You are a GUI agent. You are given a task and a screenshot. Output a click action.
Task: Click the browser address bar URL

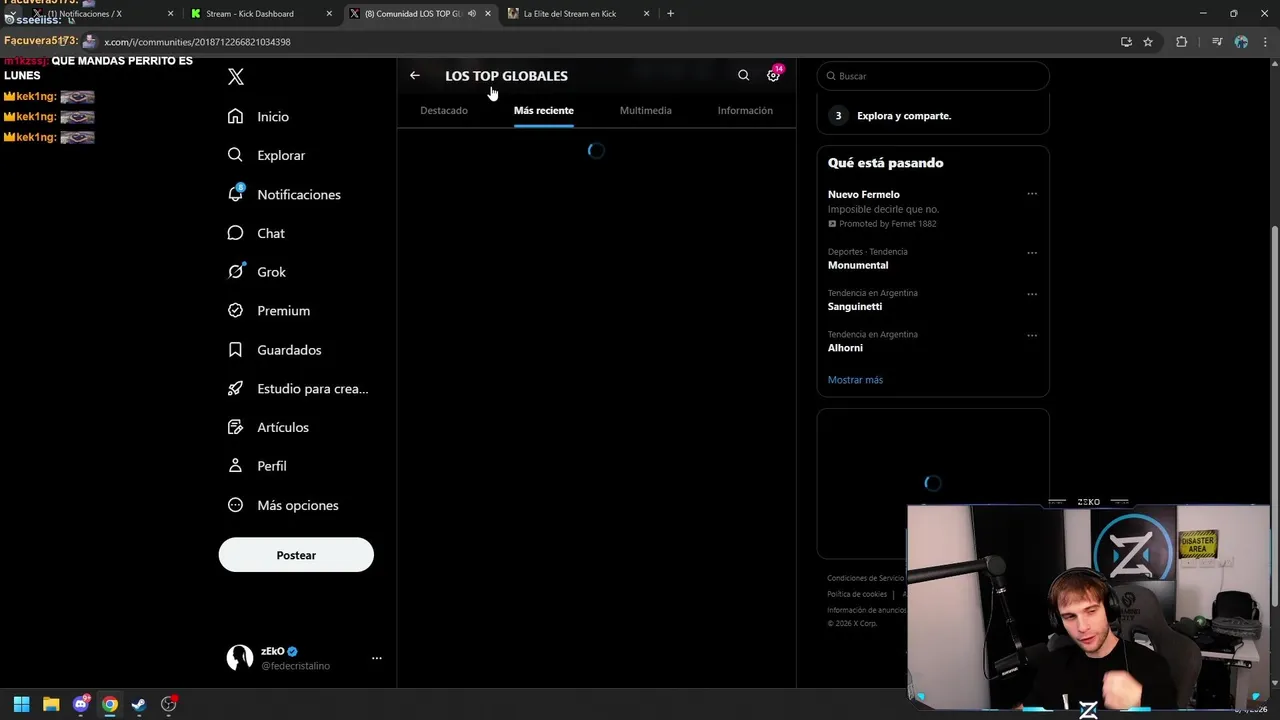(x=197, y=42)
